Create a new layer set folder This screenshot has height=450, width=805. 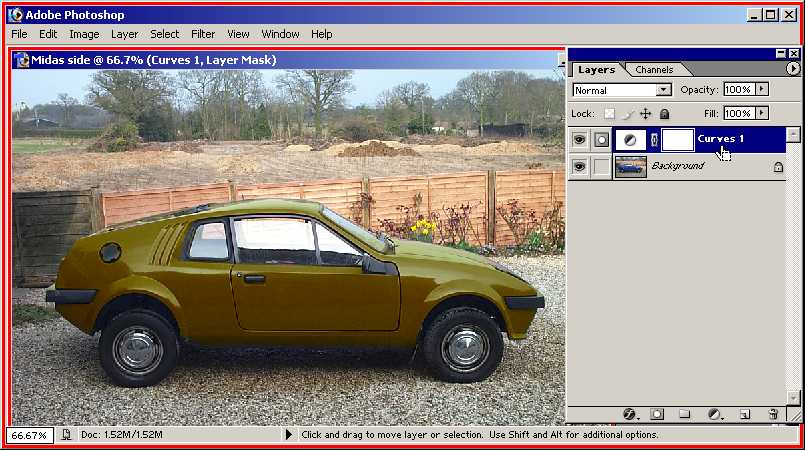click(x=685, y=413)
